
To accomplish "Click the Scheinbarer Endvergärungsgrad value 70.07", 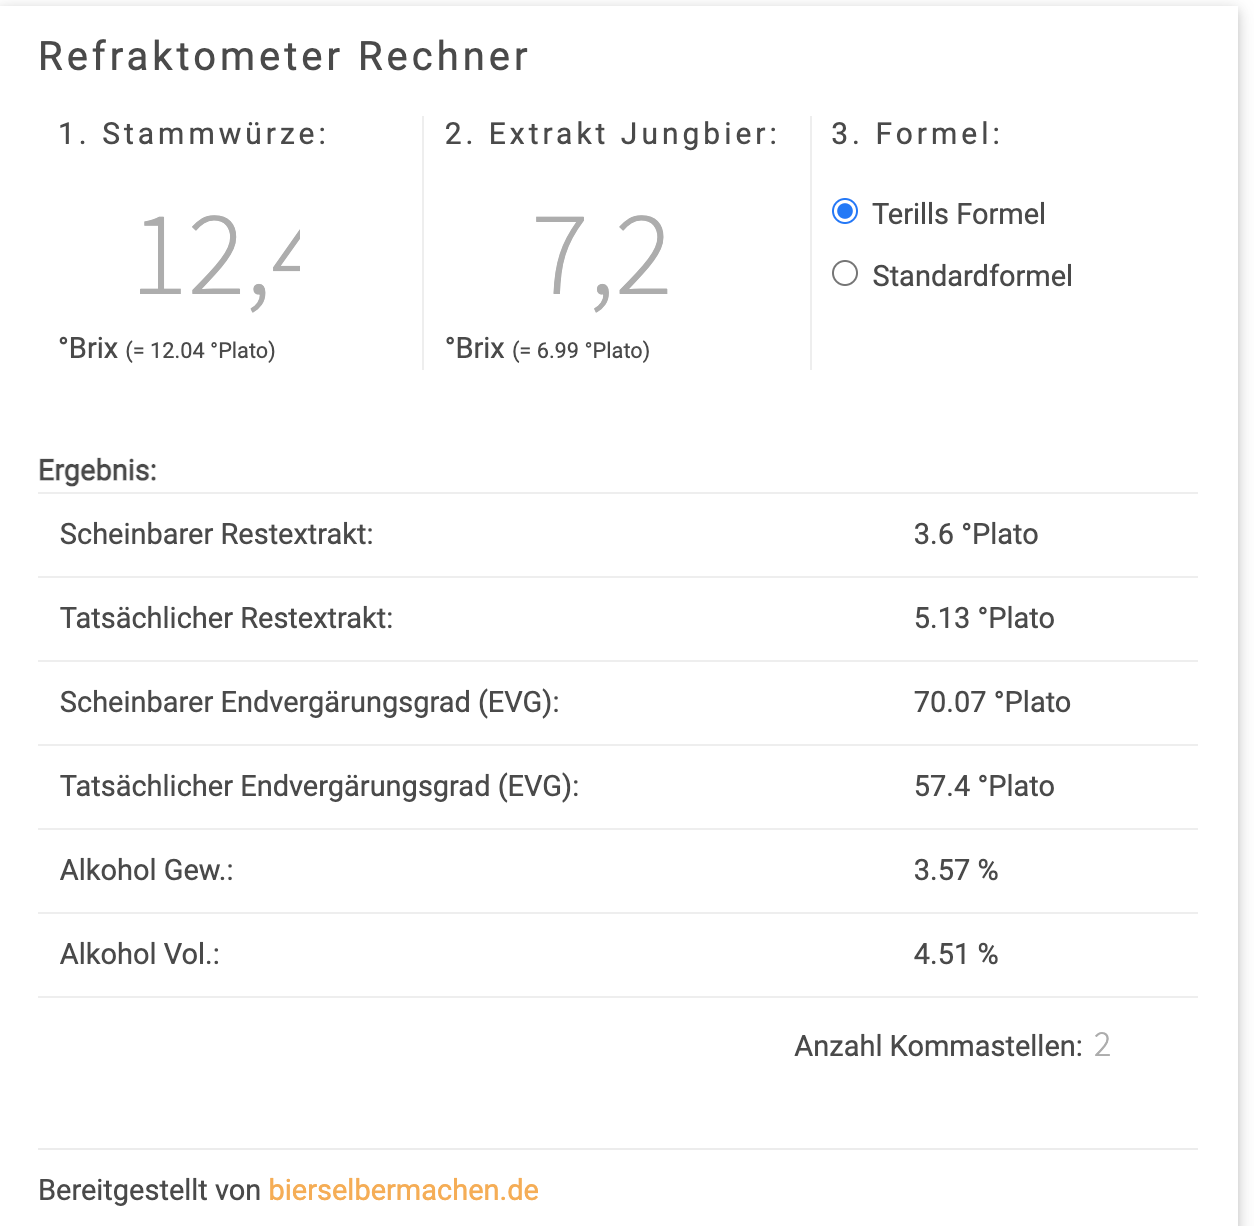I will (x=991, y=702).
